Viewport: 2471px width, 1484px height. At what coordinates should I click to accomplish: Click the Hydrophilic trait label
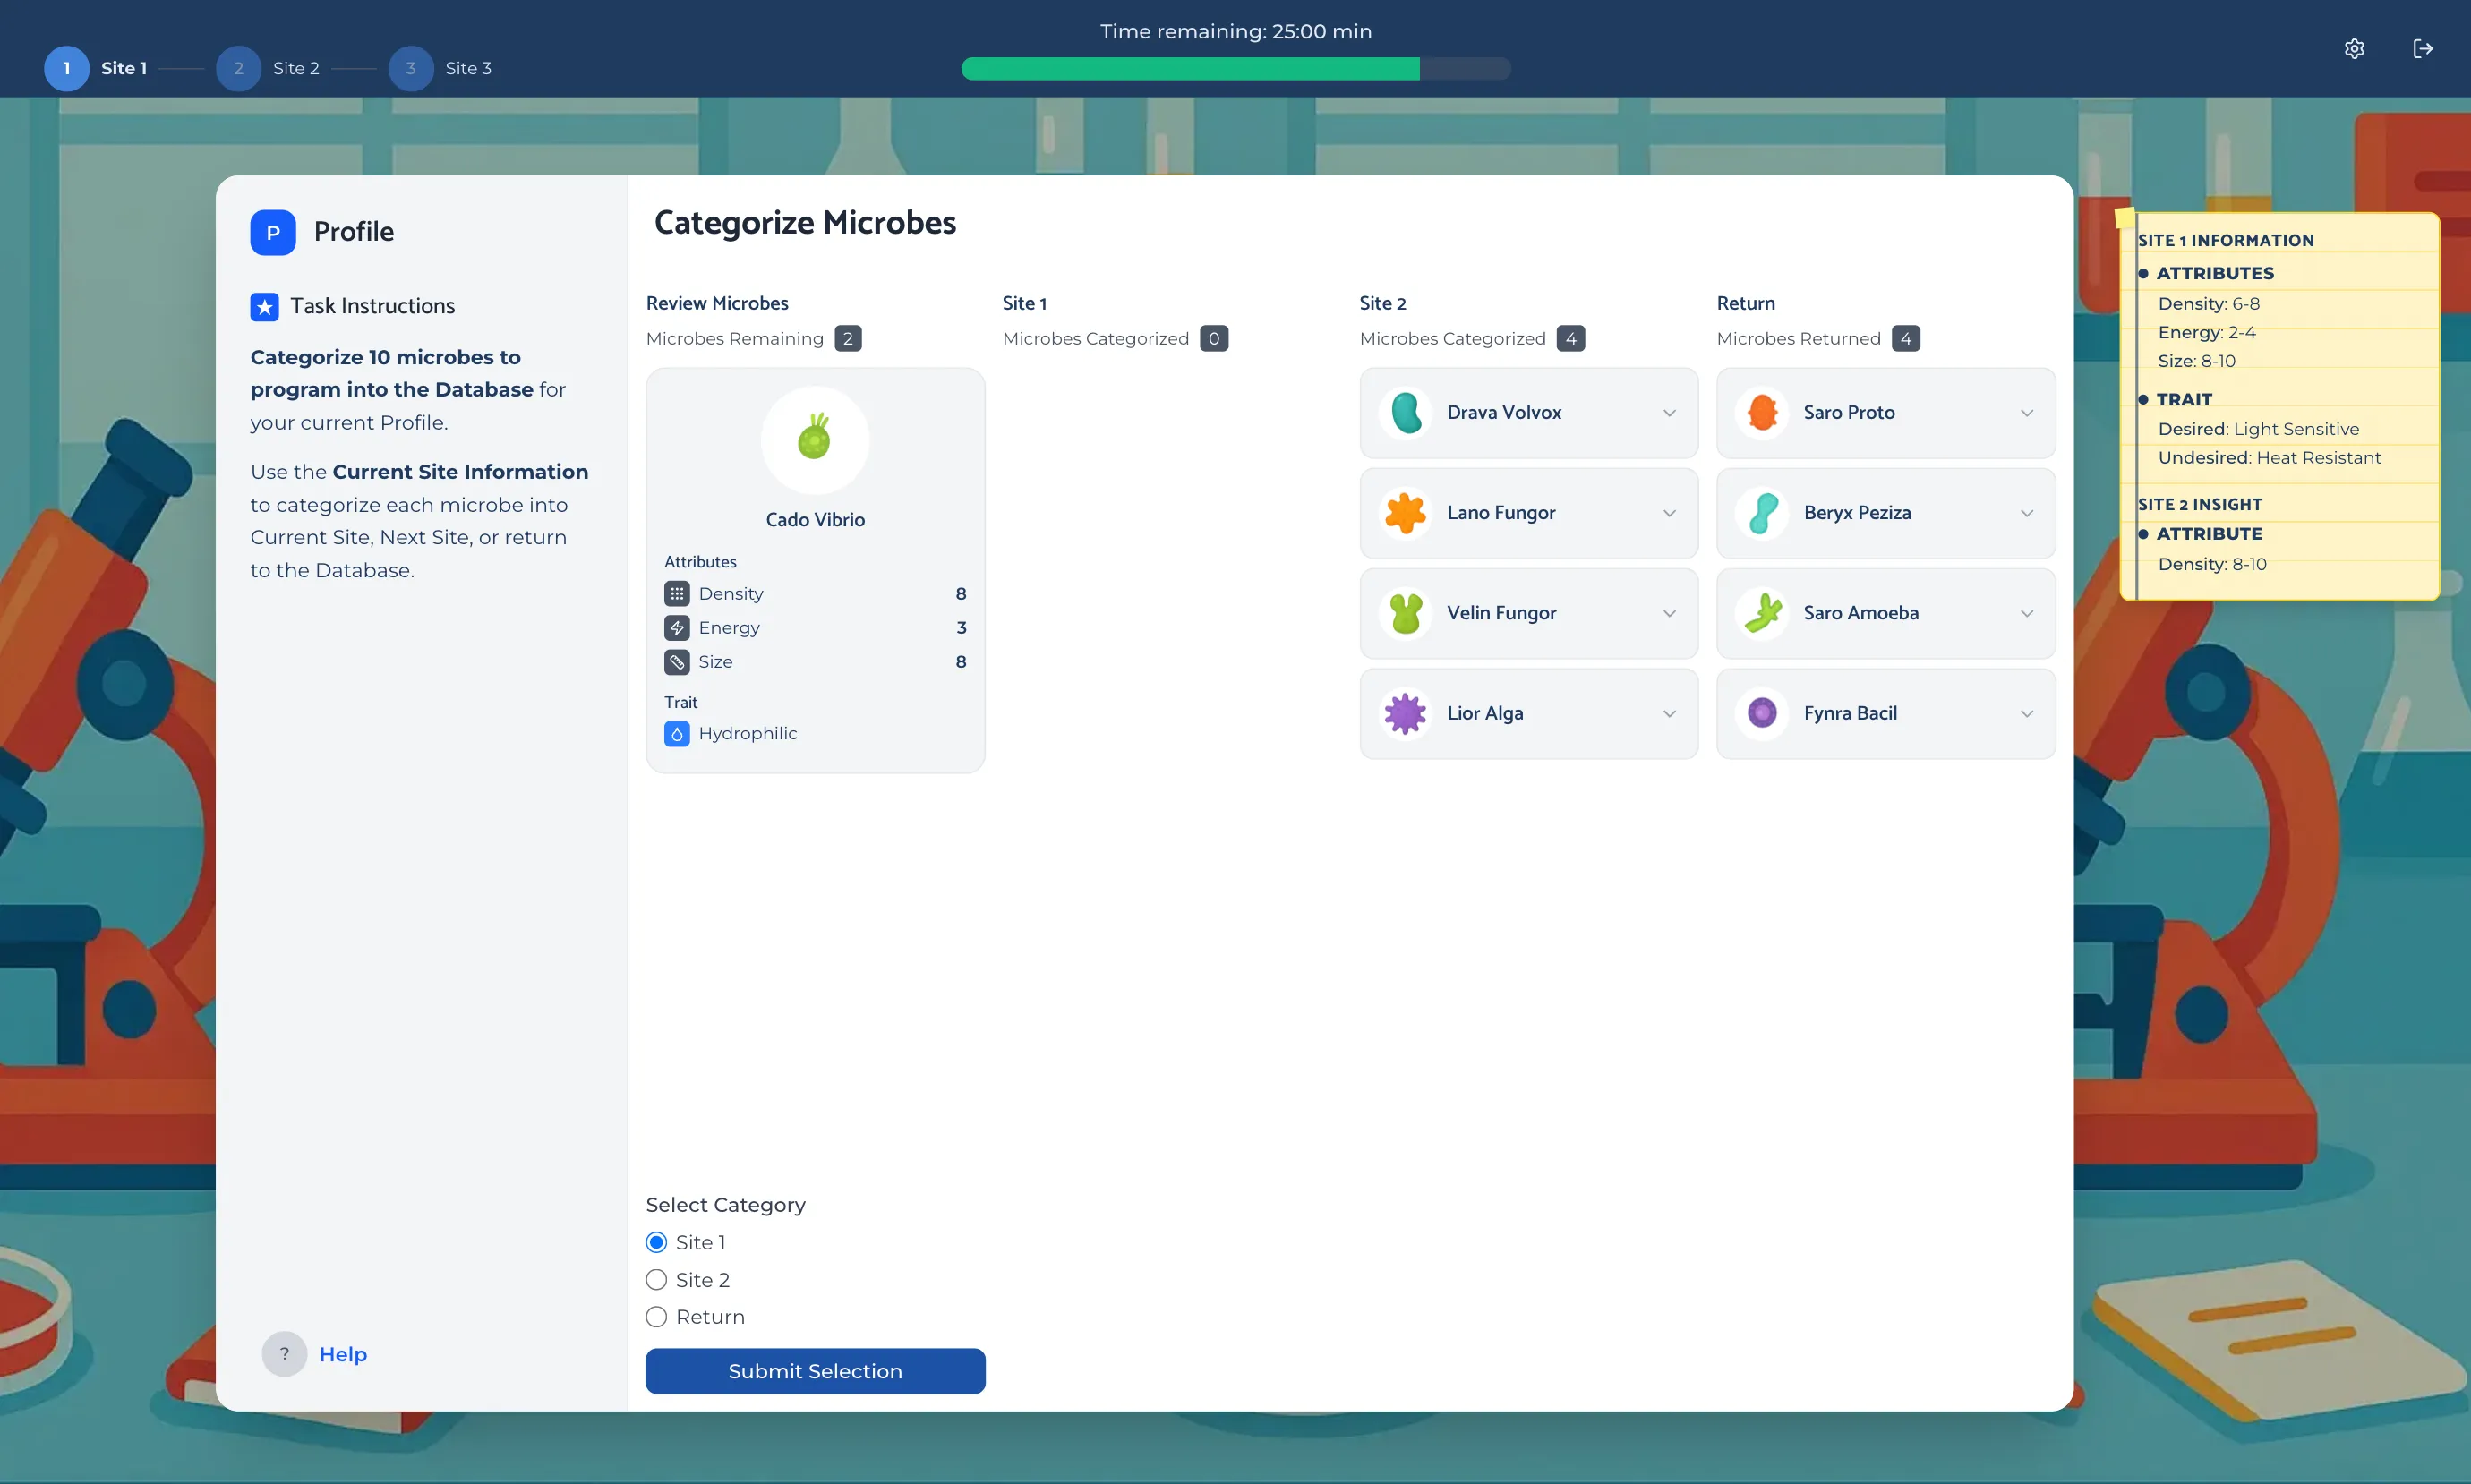748,734
